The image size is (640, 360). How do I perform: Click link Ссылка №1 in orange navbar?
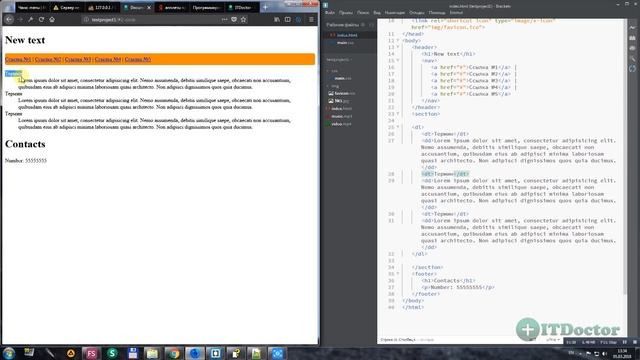[x=18, y=60]
